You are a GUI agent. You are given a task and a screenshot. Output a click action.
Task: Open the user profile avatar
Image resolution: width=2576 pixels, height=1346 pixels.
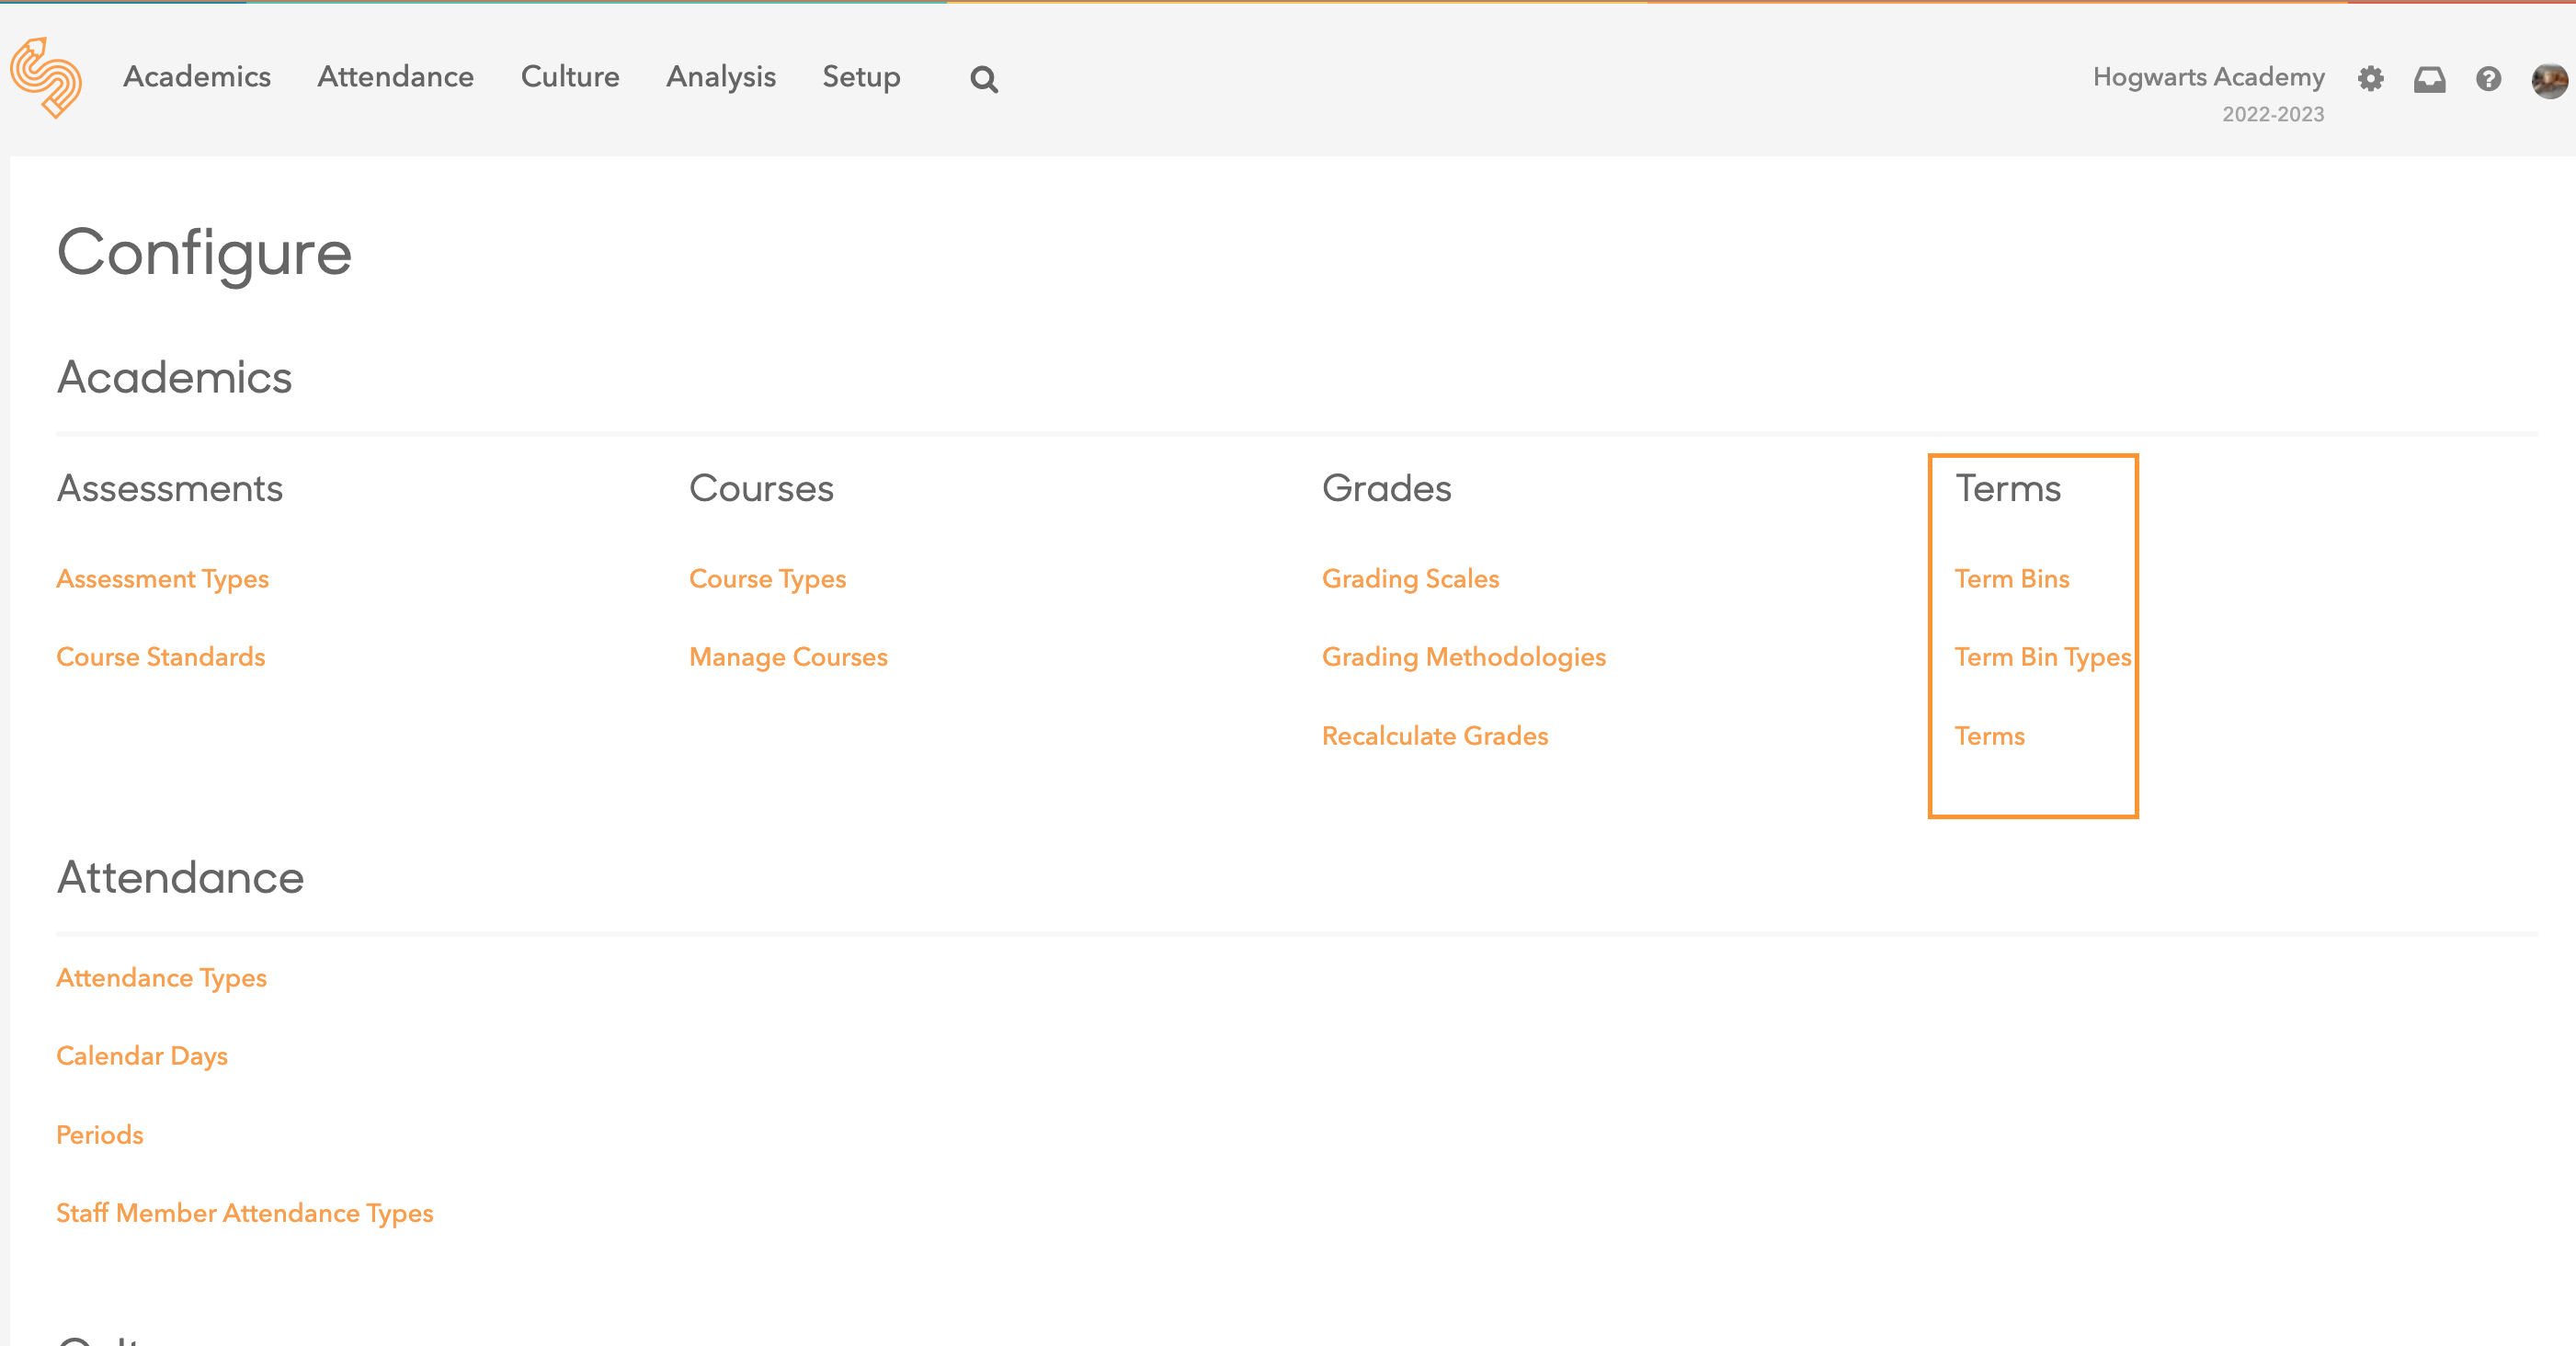pyautogui.click(x=2548, y=80)
